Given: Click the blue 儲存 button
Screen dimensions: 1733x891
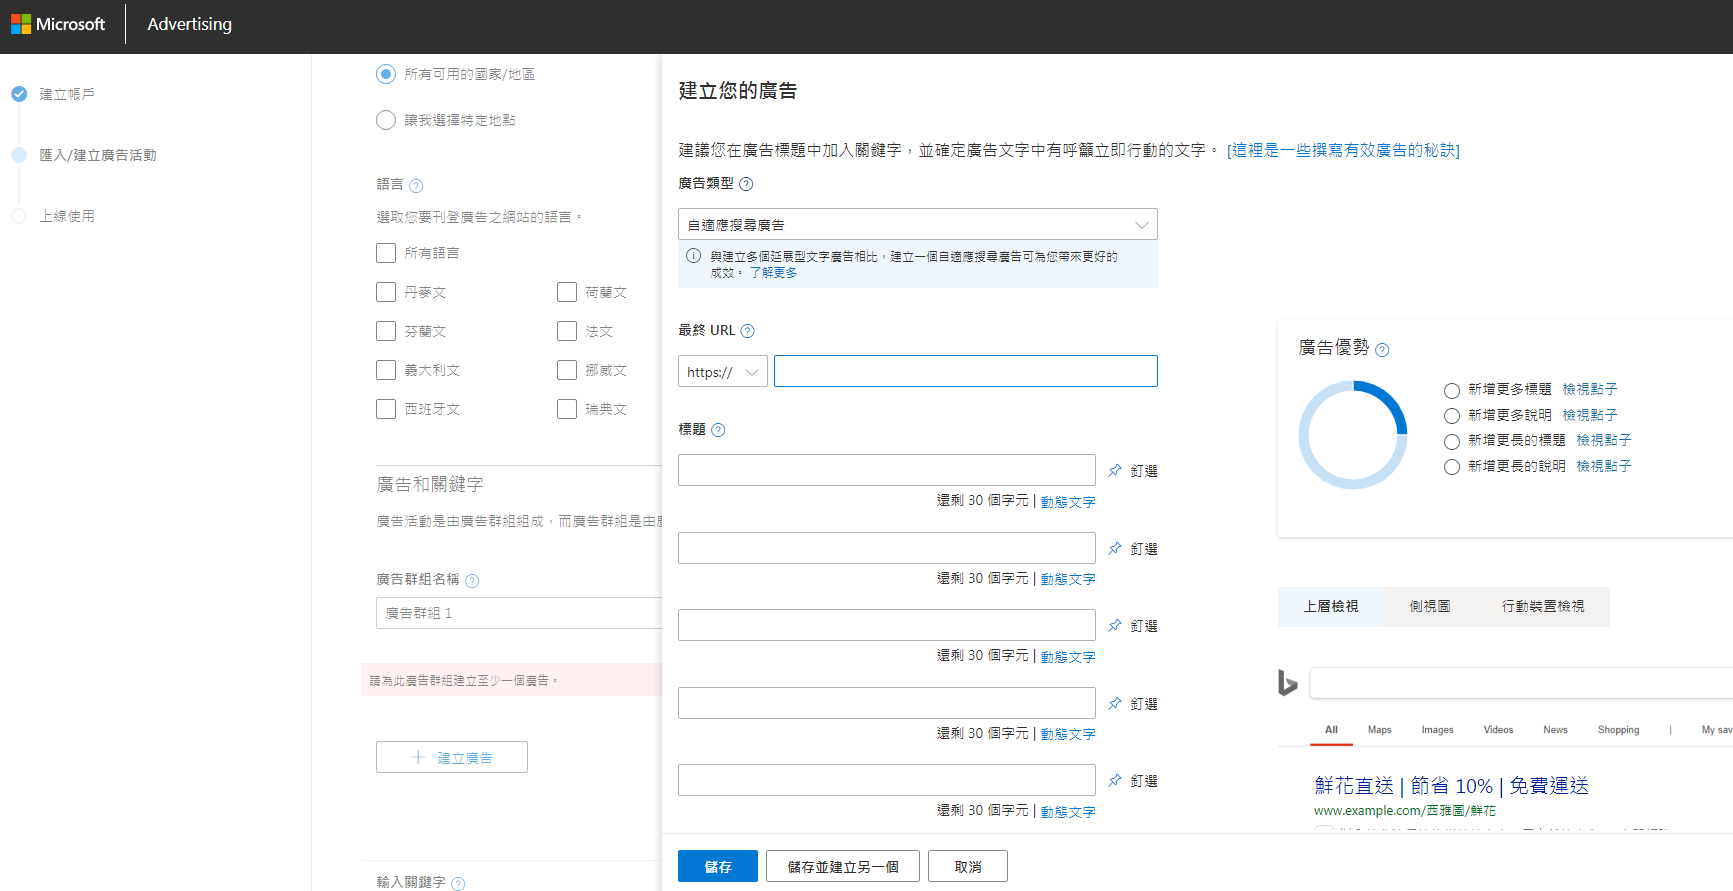Looking at the screenshot, I should pyautogui.click(x=717, y=866).
